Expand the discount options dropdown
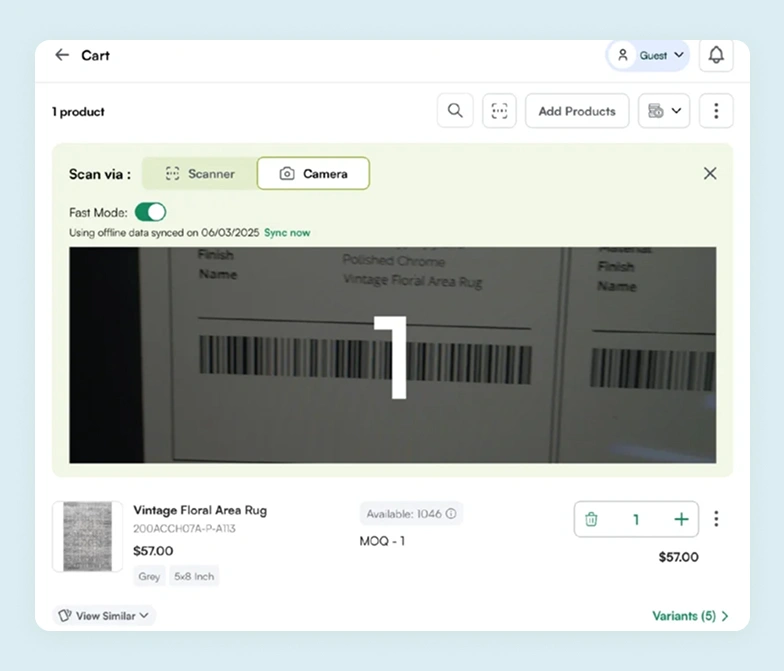This screenshot has height=671, width=784. pyautogui.click(x=664, y=110)
